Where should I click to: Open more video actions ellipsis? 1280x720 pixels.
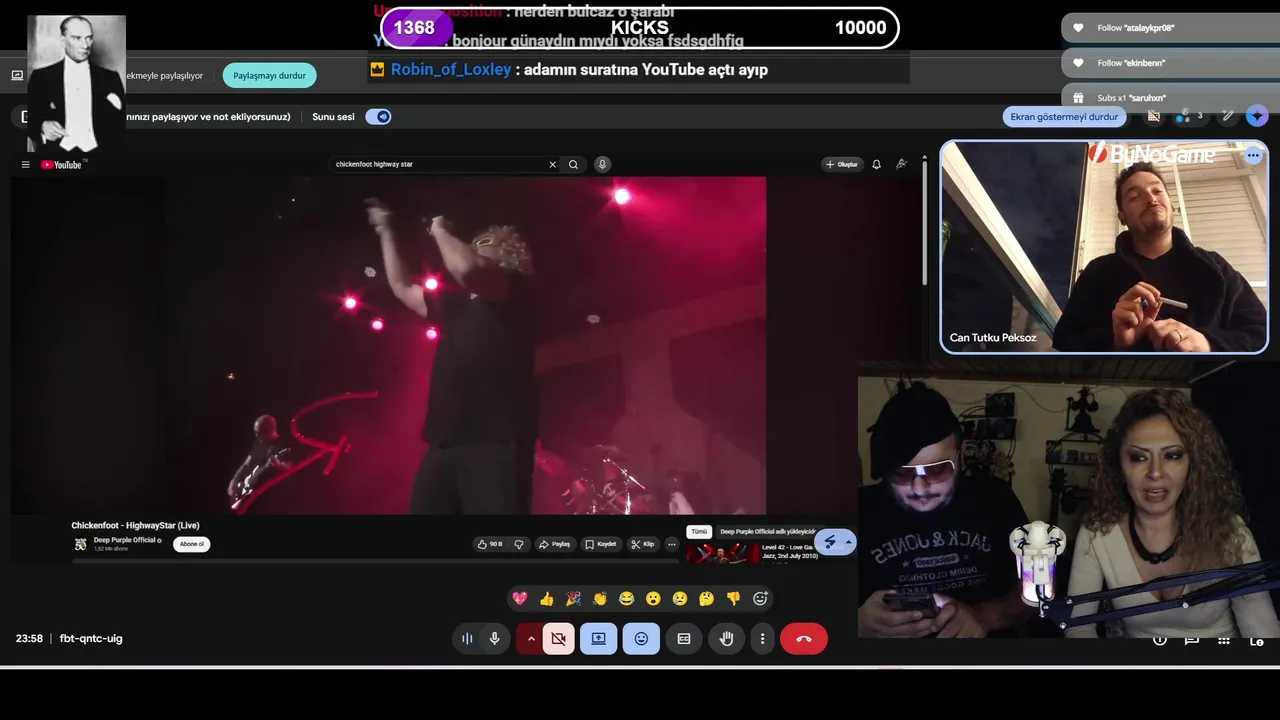point(672,544)
